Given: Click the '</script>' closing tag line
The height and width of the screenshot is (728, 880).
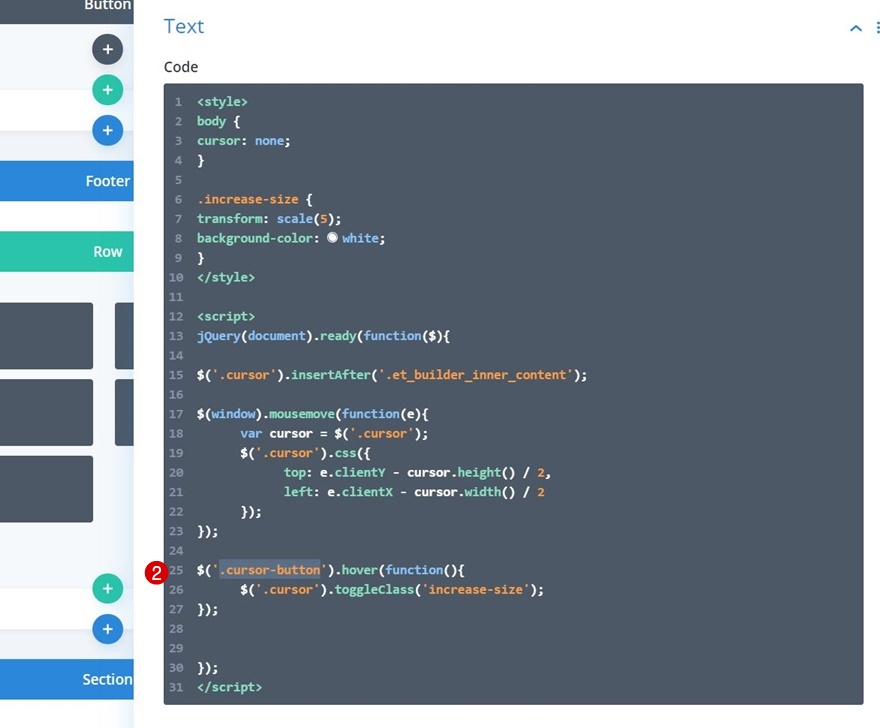Looking at the screenshot, I should pyautogui.click(x=229, y=687).
